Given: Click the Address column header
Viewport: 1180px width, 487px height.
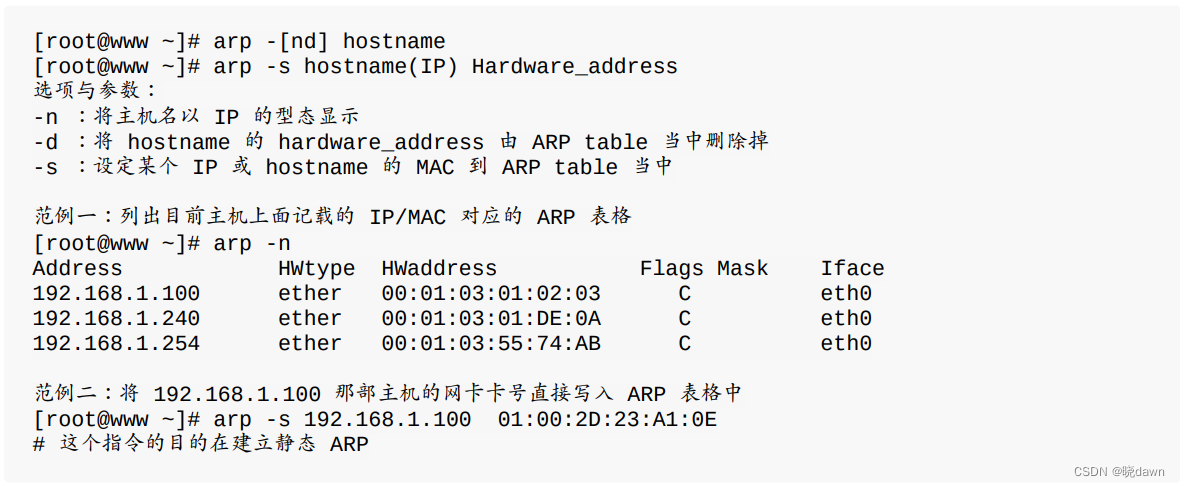Looking at the screenshot, I should pyautogui.click(x=78, y=268).
